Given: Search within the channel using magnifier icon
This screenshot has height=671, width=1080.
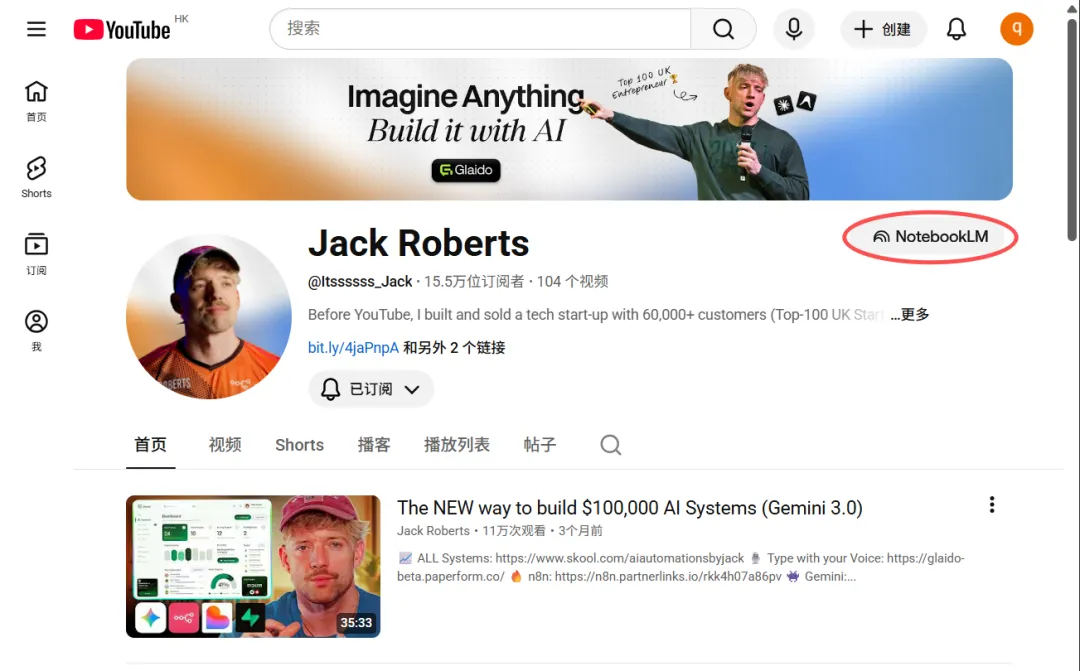Looking at the screenshot, I should (x=610, y=445).
